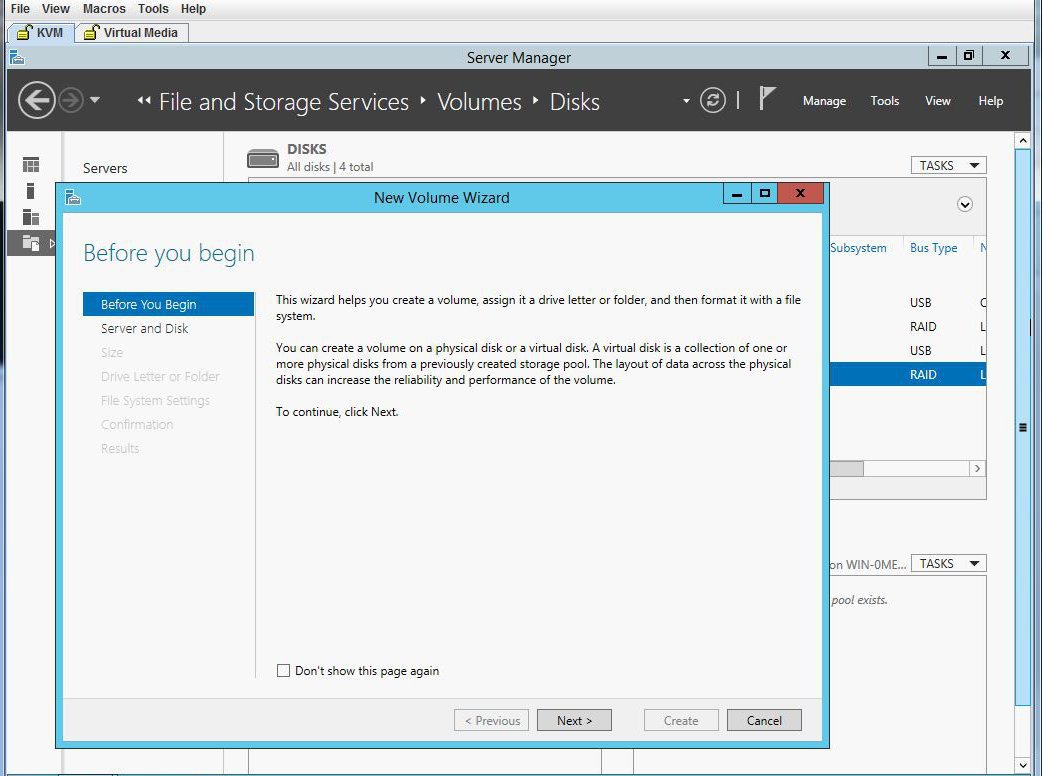Open the View menu in KVM menubar
Image resolution: width=1043 pixels, height=776 pixels.
[55, 9]
